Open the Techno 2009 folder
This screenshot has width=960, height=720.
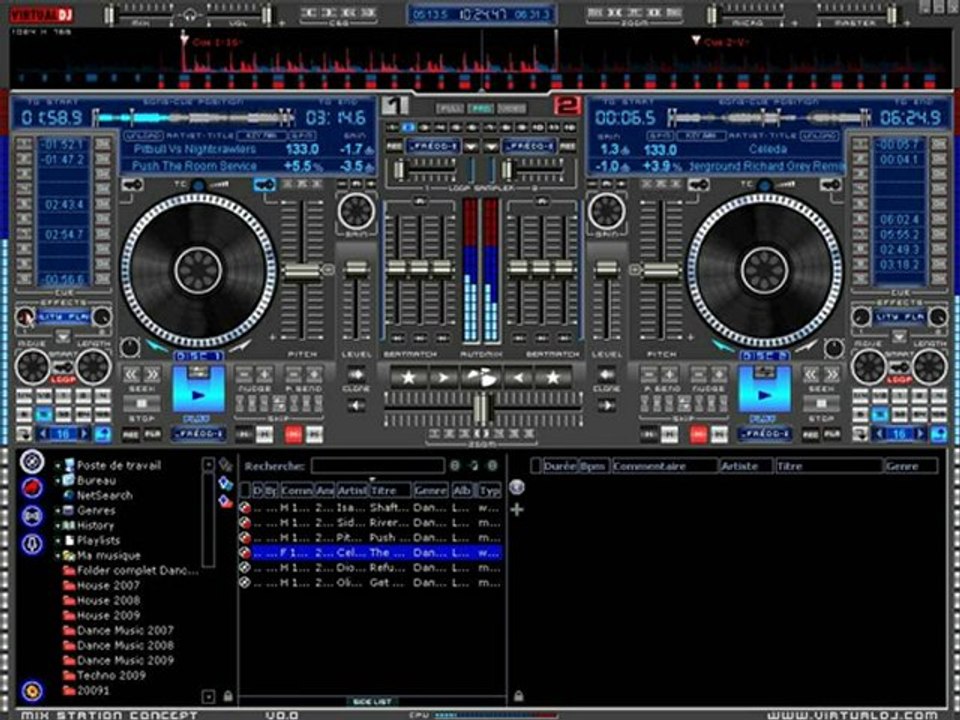tap(111, 675)
